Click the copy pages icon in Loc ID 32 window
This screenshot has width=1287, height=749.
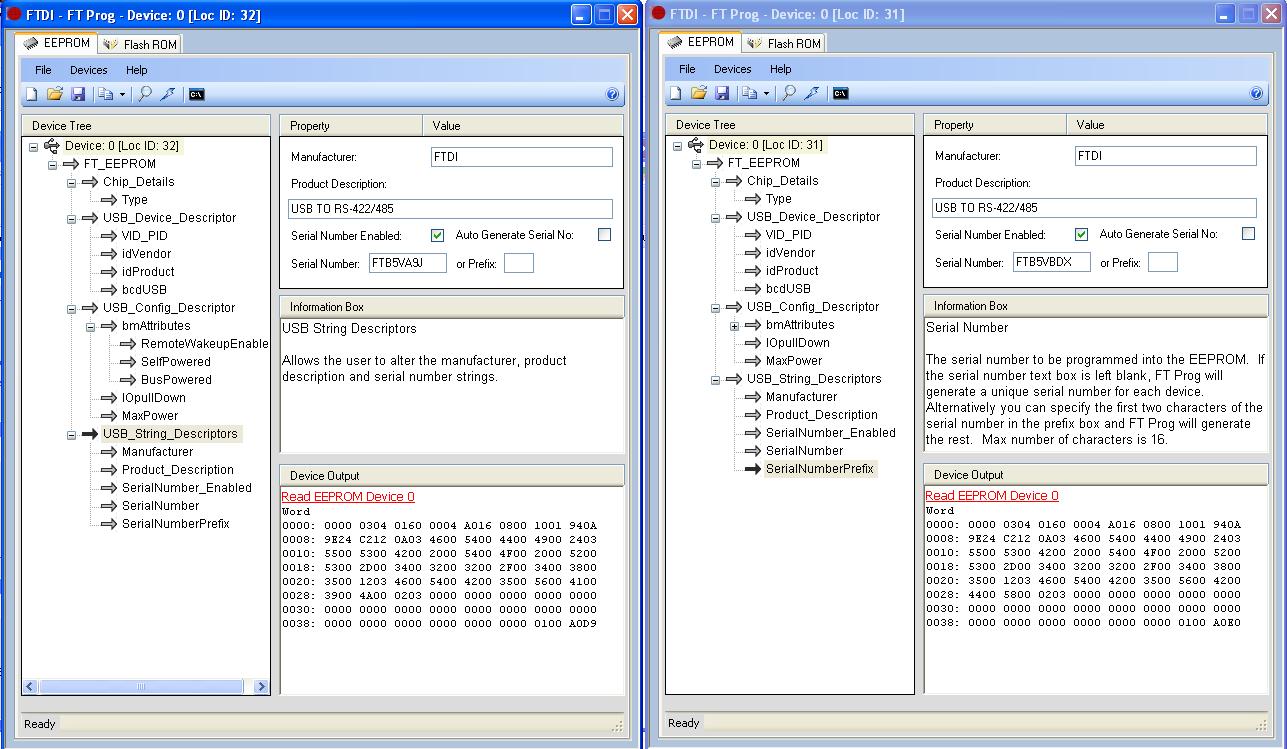[105, 94]
